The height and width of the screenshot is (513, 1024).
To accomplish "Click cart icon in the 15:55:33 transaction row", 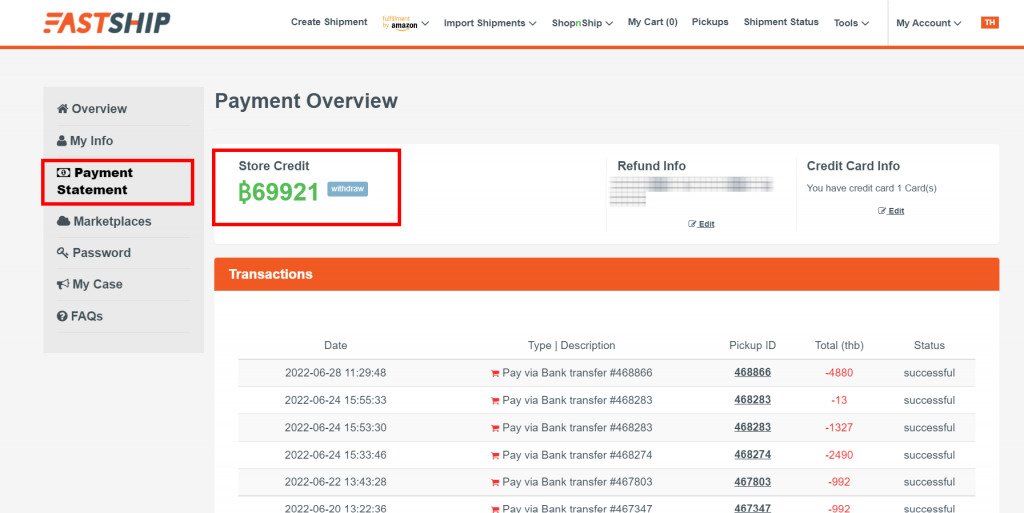I will click(495, 401).
